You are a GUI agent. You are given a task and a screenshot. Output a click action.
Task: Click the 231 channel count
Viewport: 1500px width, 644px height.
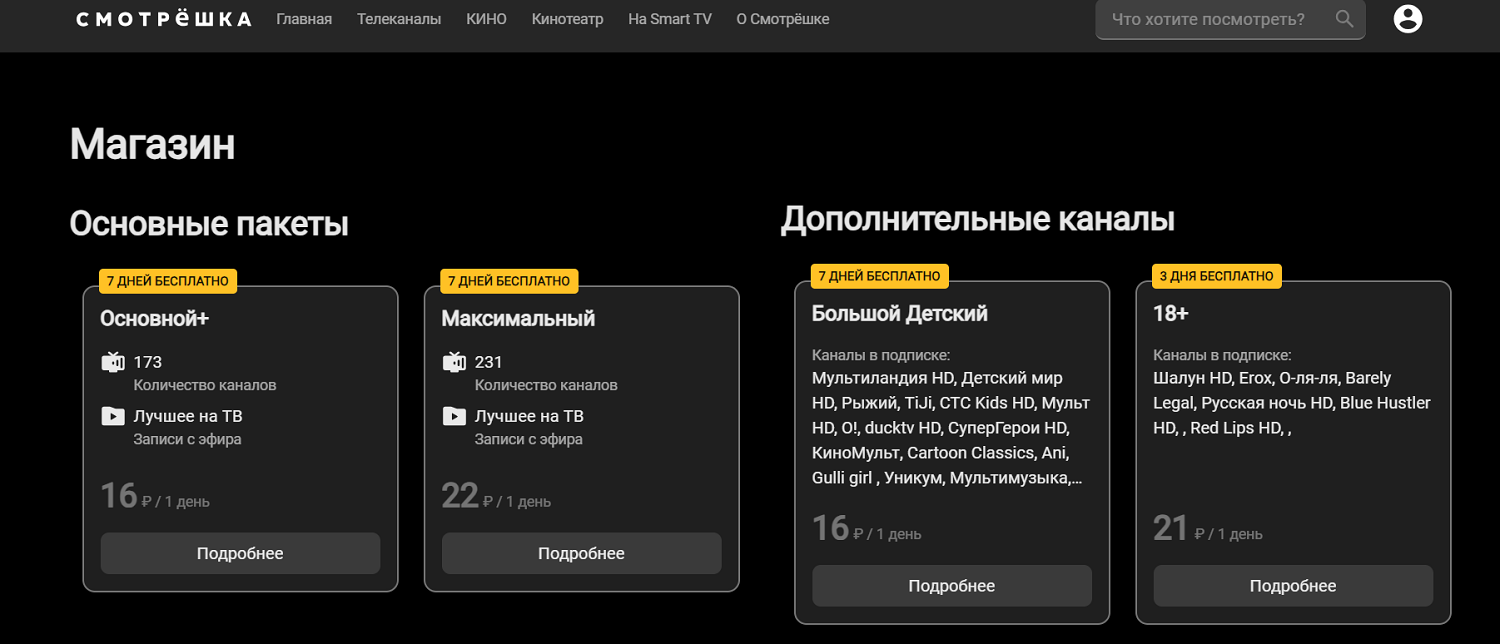[x=489, y=362]
